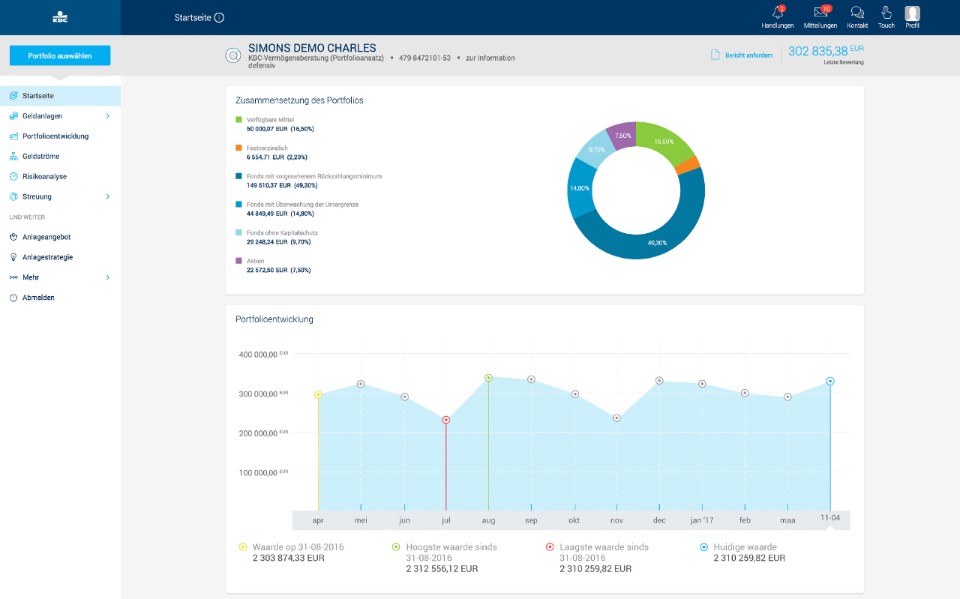Open the Touch icon in header
Image resolution: width=960 pixels, height=599 pixels.
886,13
